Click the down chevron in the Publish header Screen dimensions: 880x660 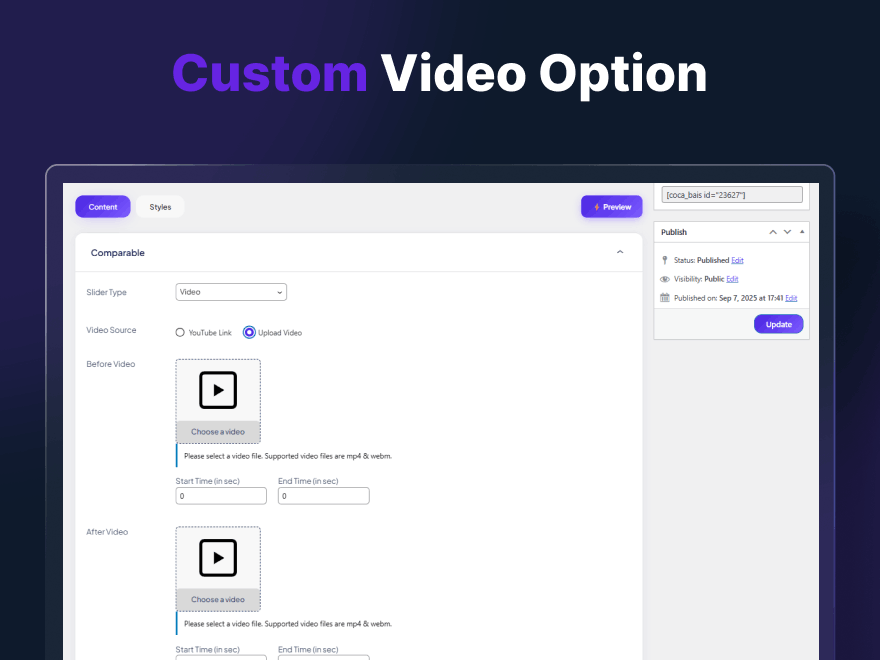(787, 231)
